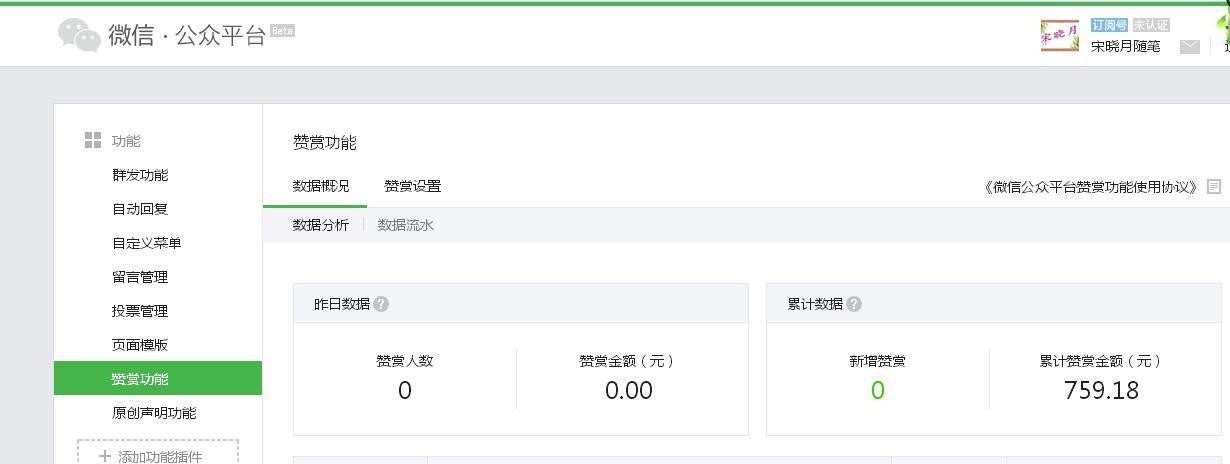Click the help icon beside 累计数据
The width and height of the screenshot is (1230, 464).
pyautogui.click(x=854, y=304)
